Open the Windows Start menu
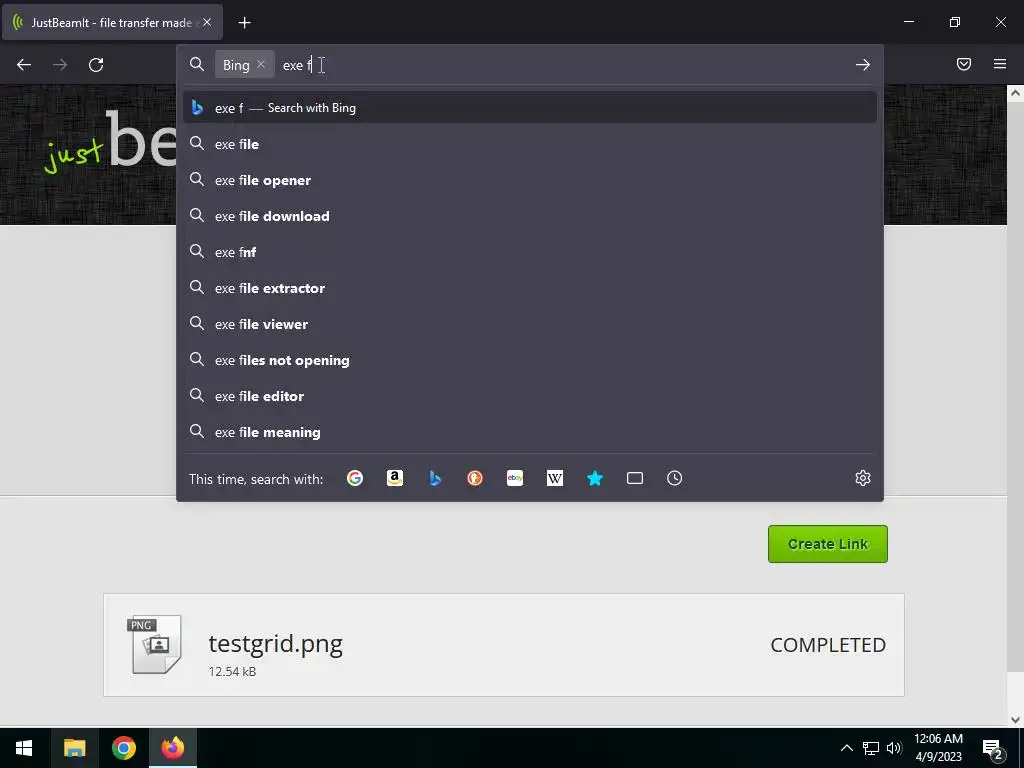The height and width of the screenshot is (768, 1024). [x=24, y=748]
